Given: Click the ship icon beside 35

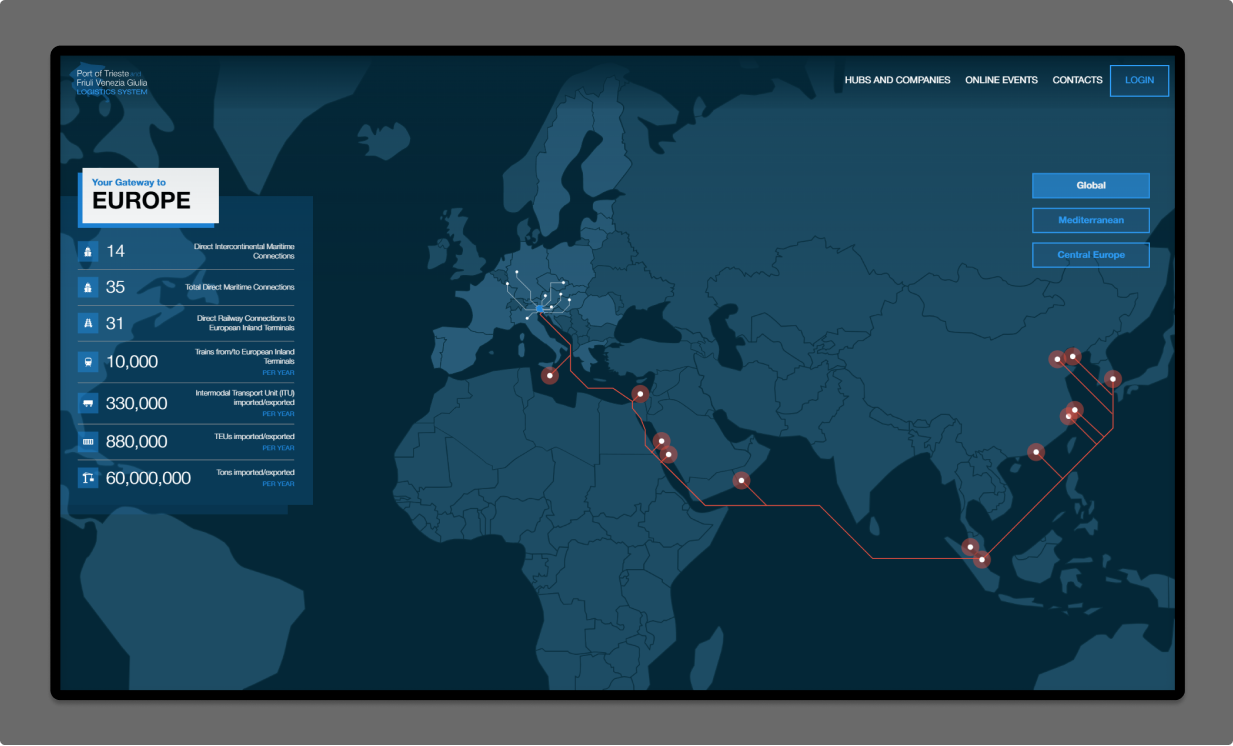Looking at the screenshot, I should (x=88, y=287).
